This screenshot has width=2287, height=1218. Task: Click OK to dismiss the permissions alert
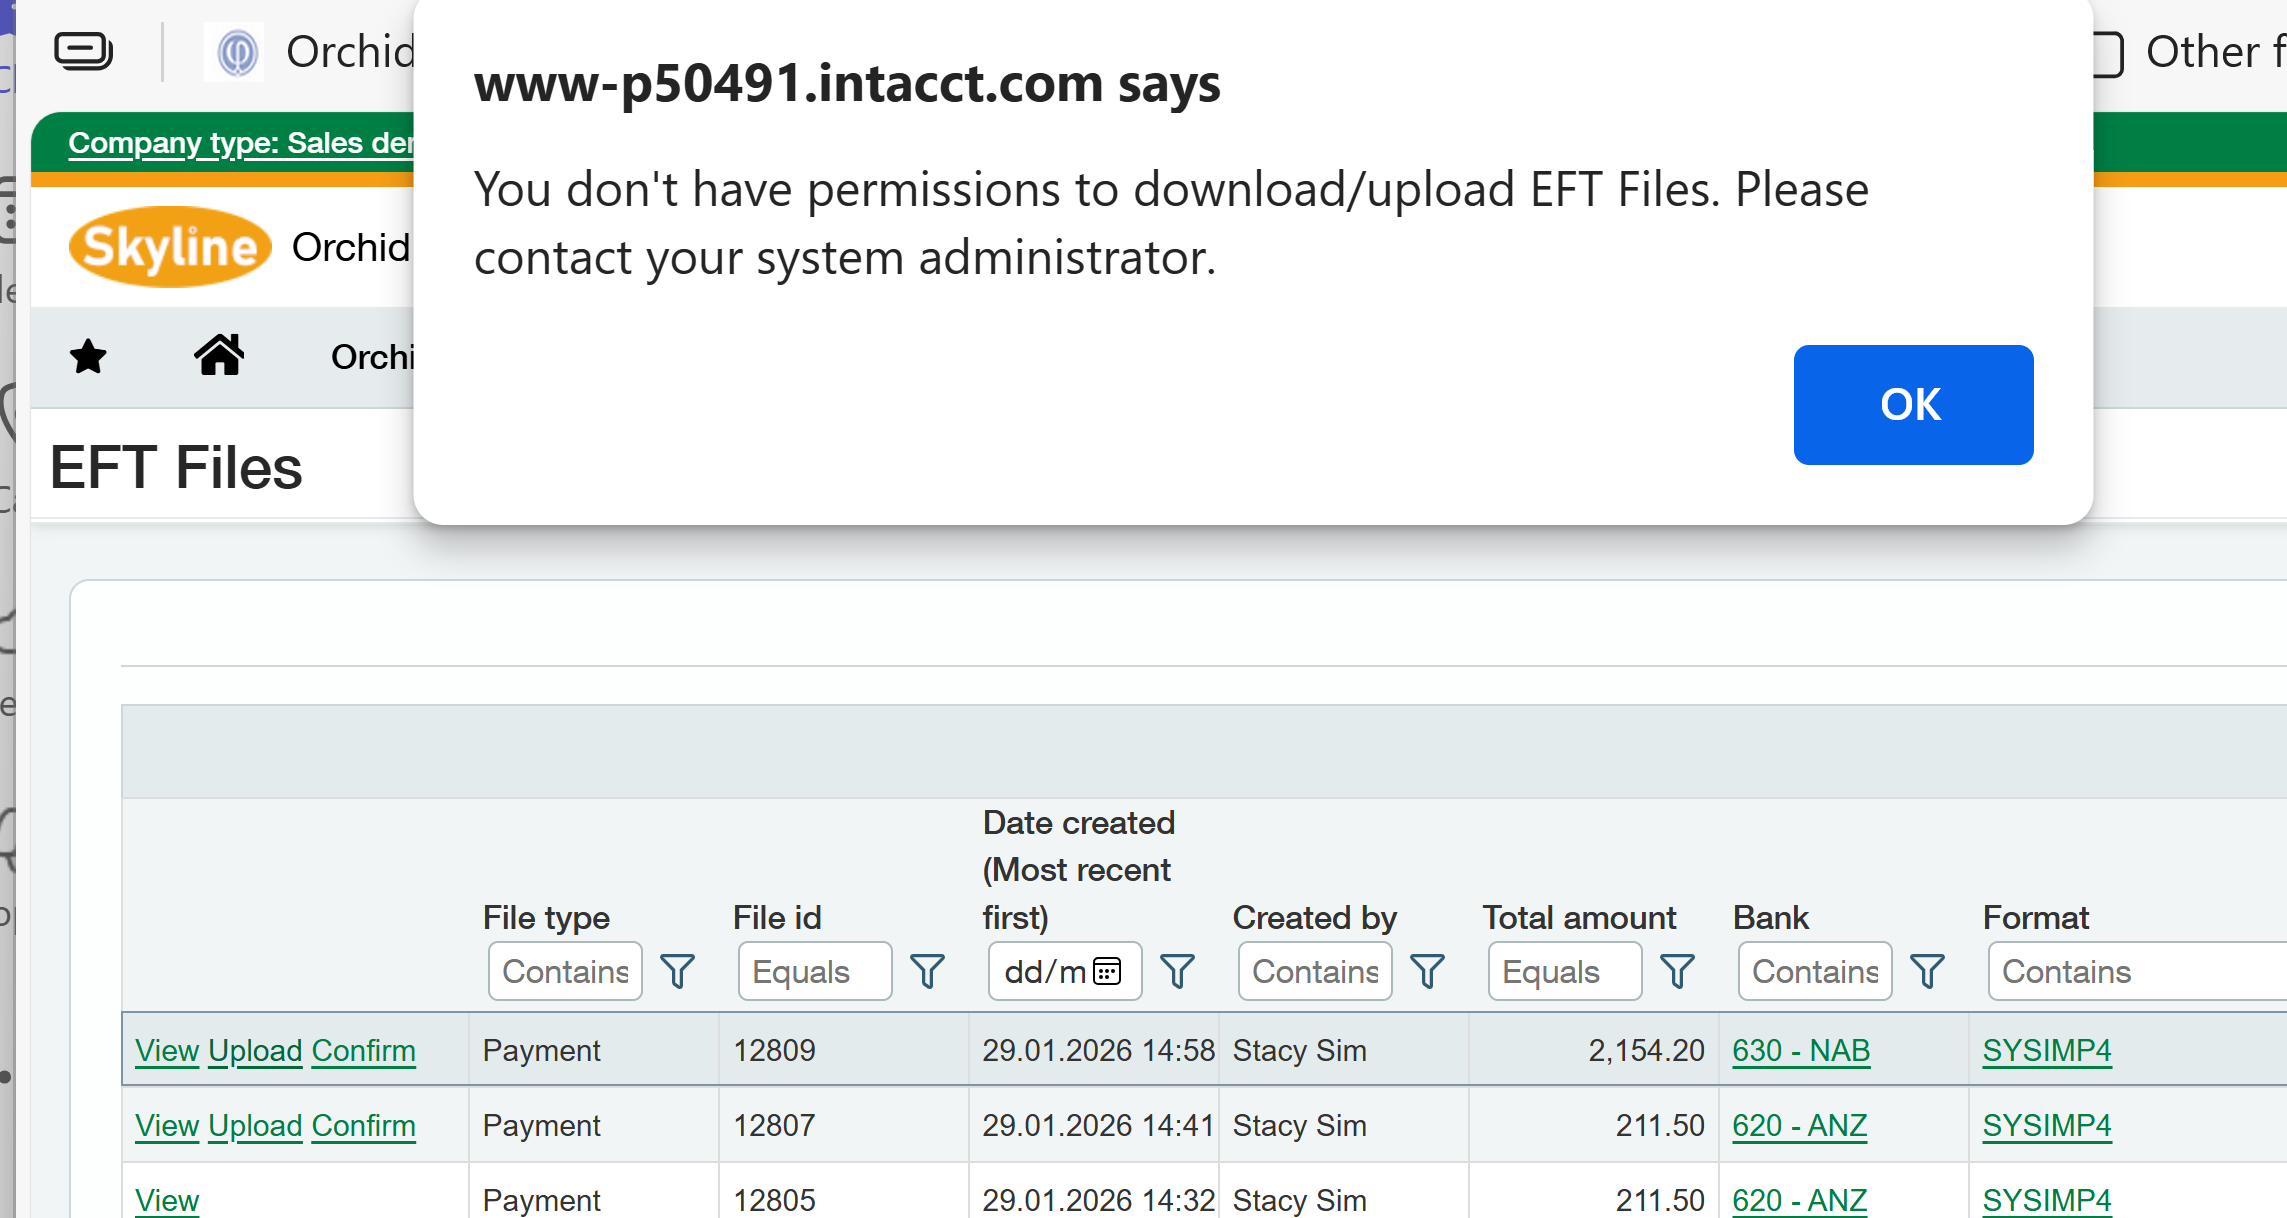click(1912, 405)
